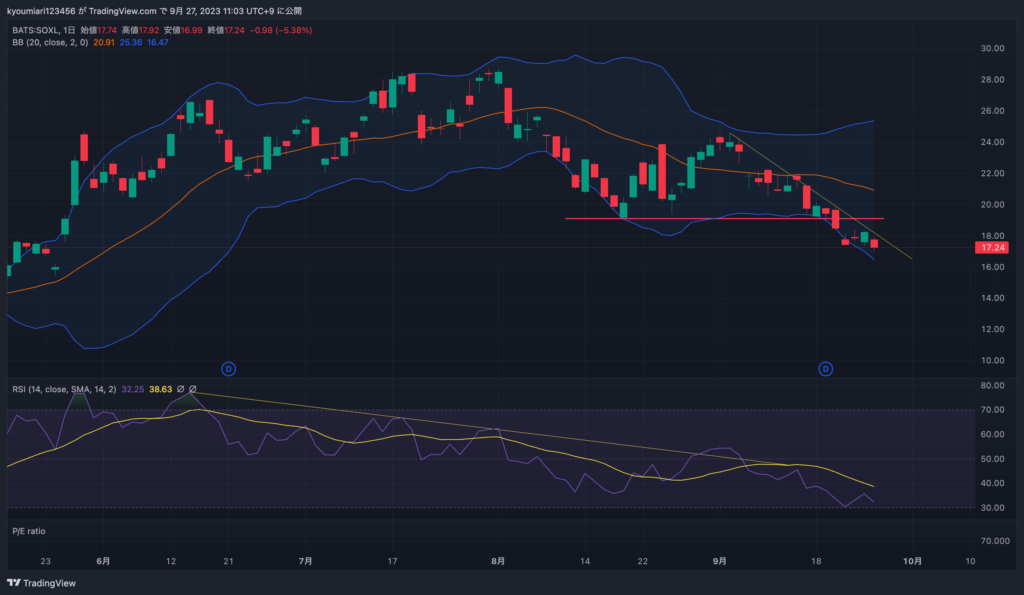Click the 70.000 P/E axis label
The height and width of the screenshot is (595, 1024).
995,541
